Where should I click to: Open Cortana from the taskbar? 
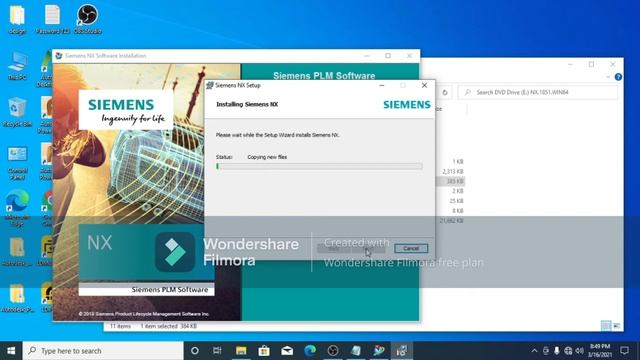(195, 351)
